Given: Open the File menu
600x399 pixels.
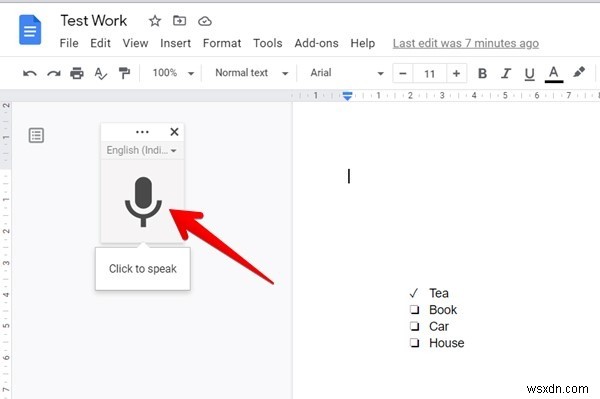Looking at the screenshot, I should (x=69, y=43).
